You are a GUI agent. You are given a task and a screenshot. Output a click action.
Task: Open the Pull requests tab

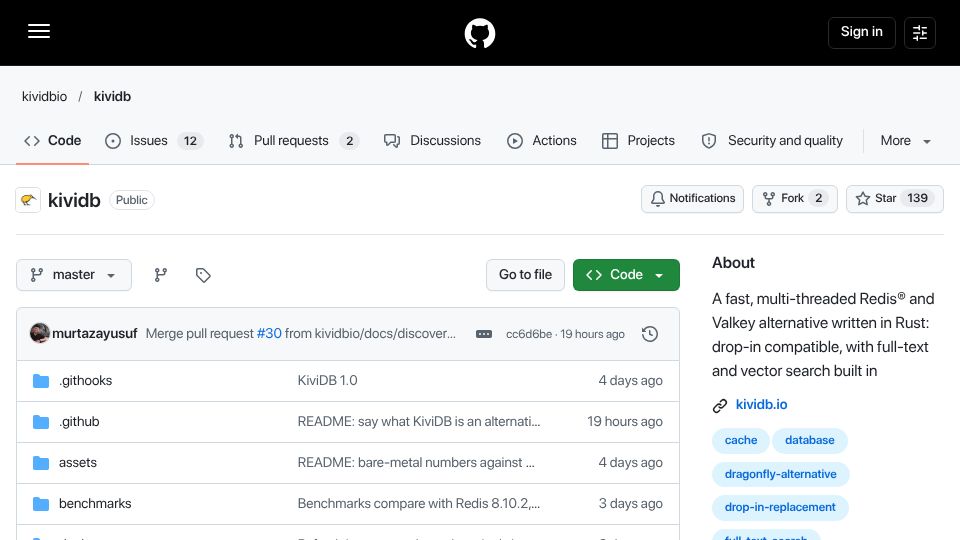coord(293,141)
